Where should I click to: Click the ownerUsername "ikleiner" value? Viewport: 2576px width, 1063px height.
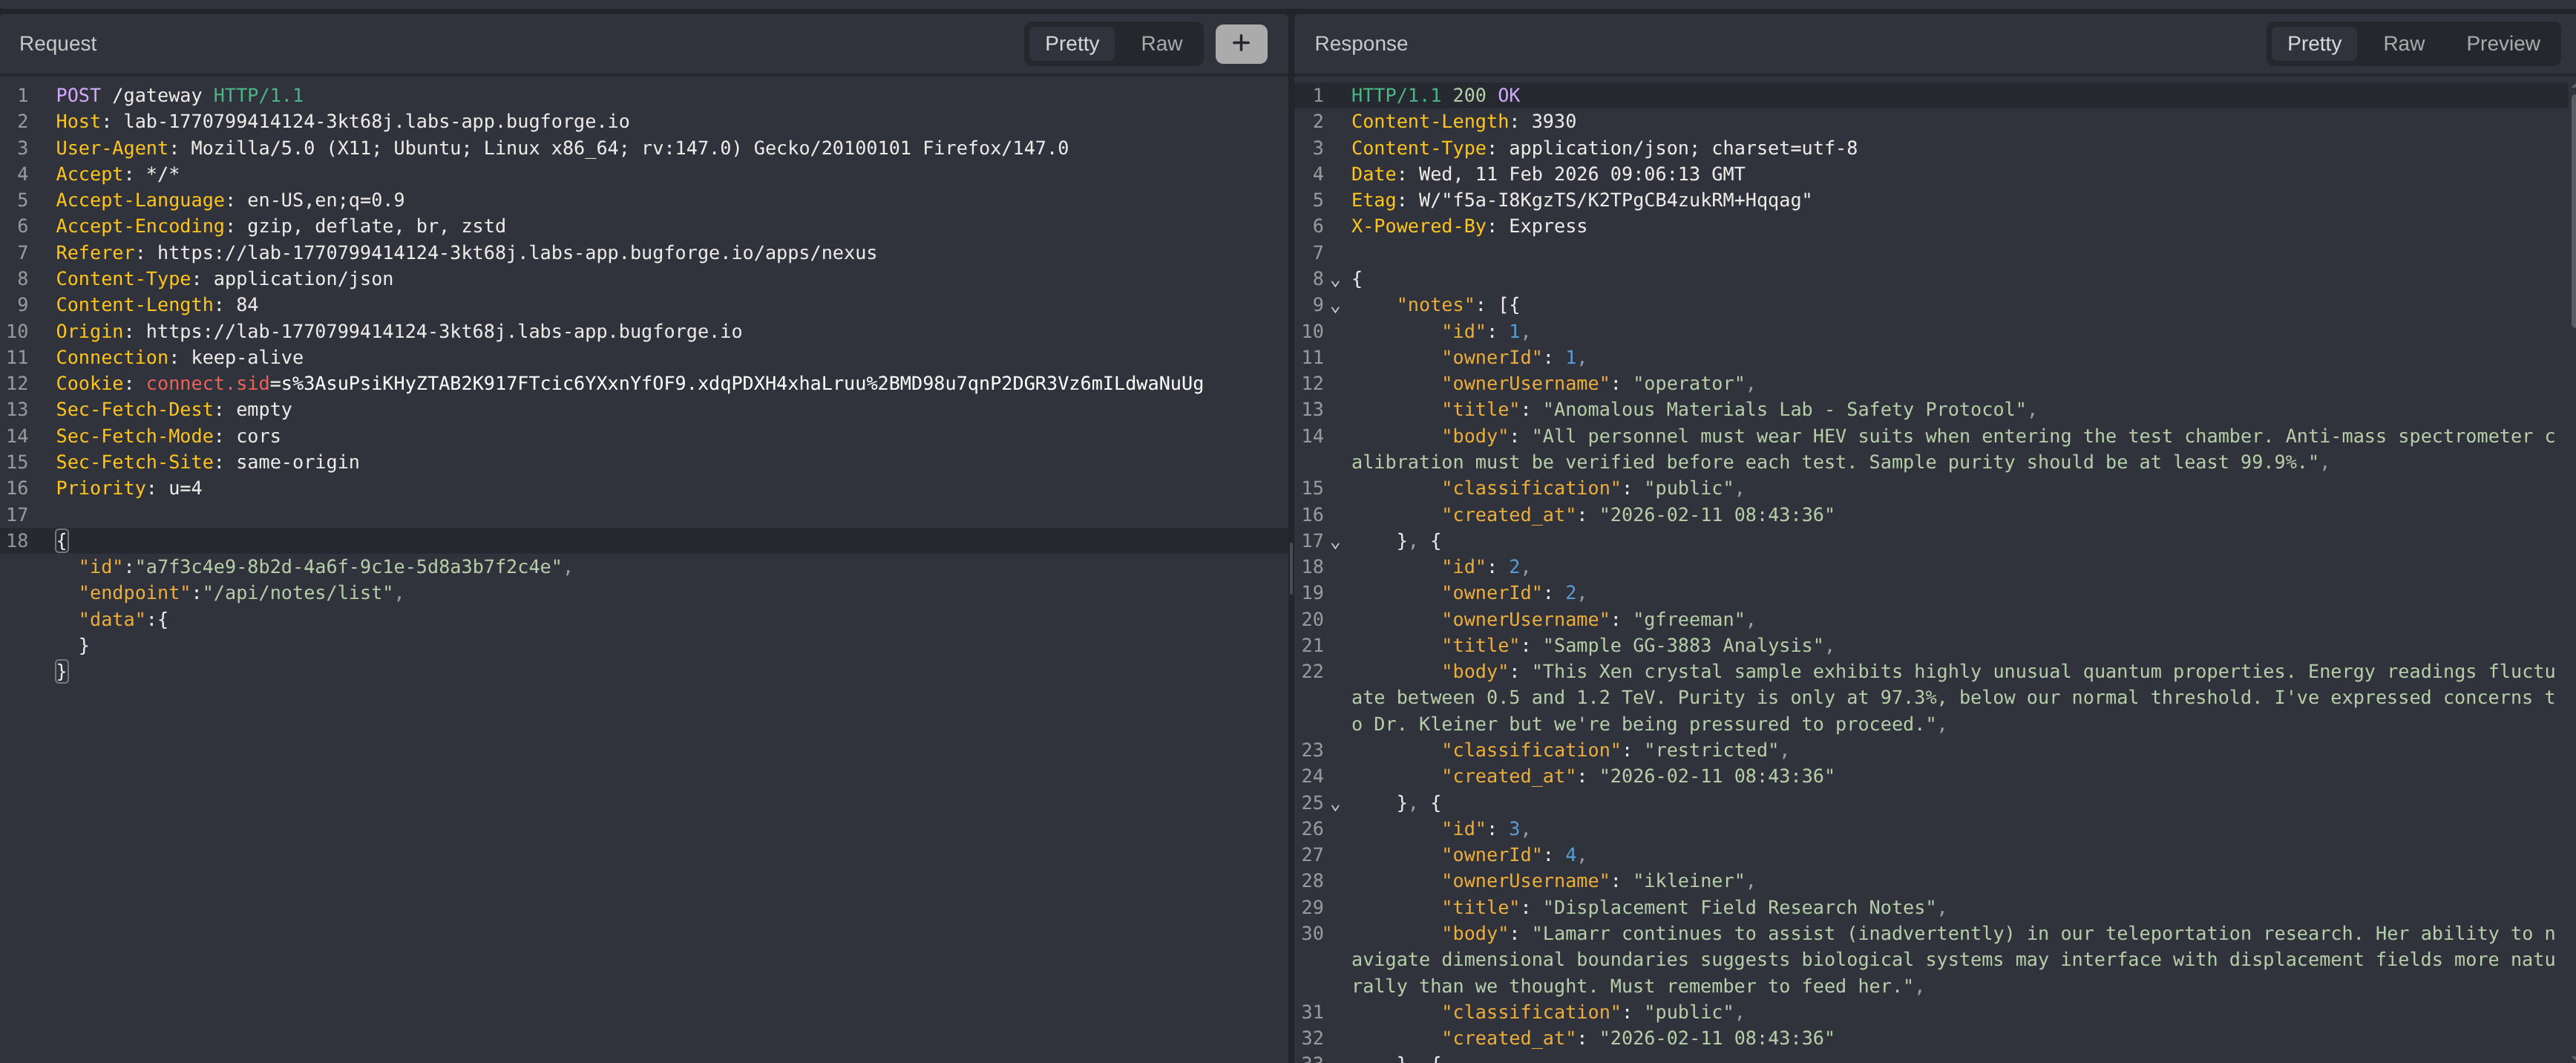[1689, 881]
